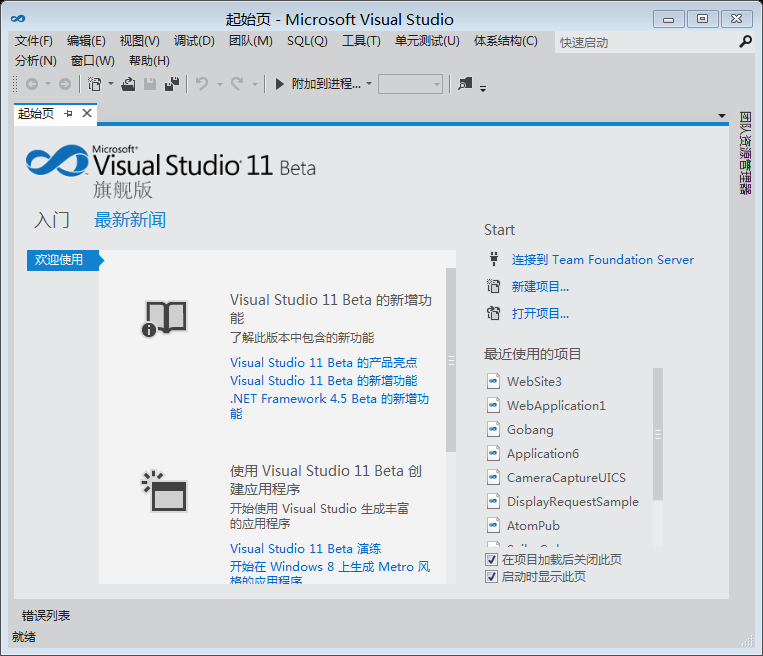Open the 错误列表 panel tab
Screen dimensions: 763x656
tap(46, 616)
